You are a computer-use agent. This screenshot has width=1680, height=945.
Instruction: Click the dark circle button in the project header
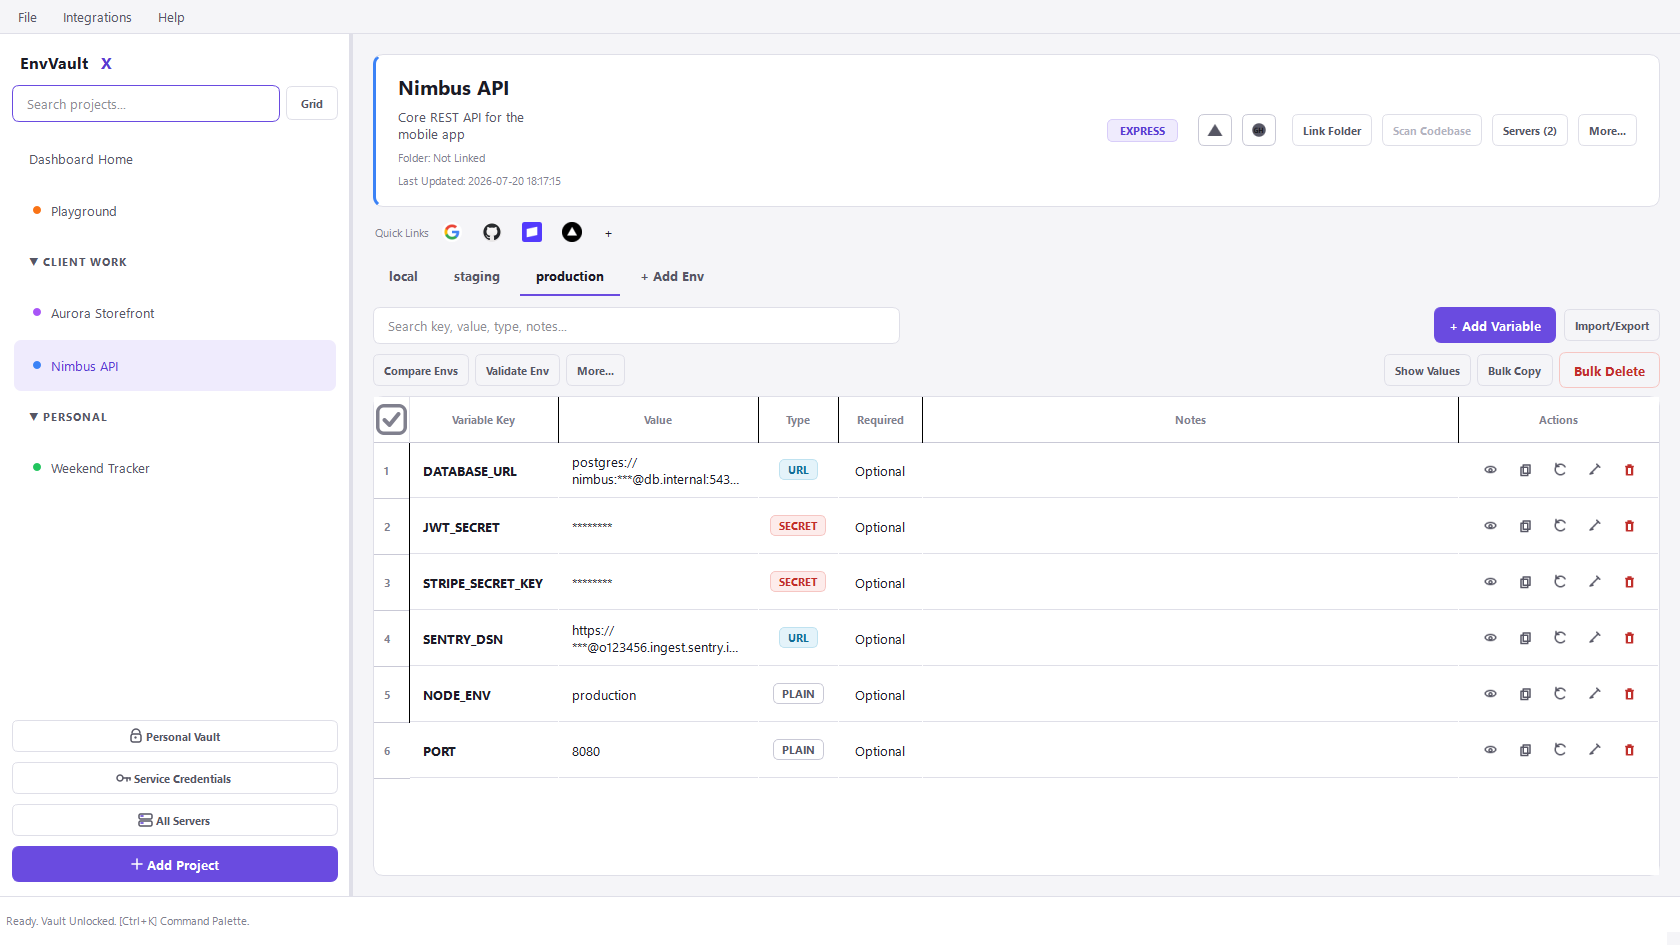point(1259,130)
